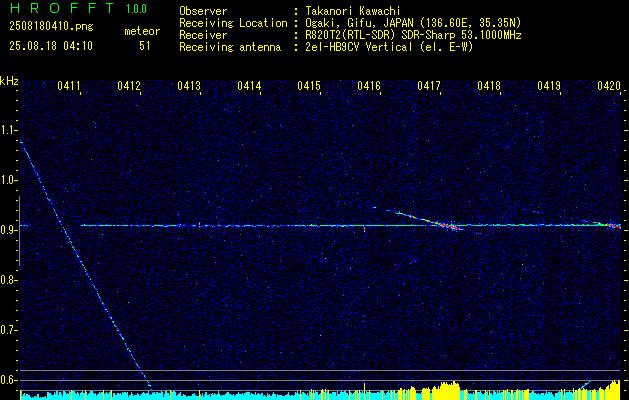Click the red meteor echo near 0417
This screenshot has height=400, width=629.
point(448,226)
